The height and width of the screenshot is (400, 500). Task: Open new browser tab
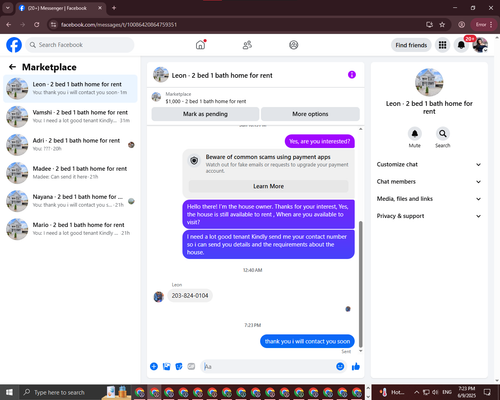[114, 8]
